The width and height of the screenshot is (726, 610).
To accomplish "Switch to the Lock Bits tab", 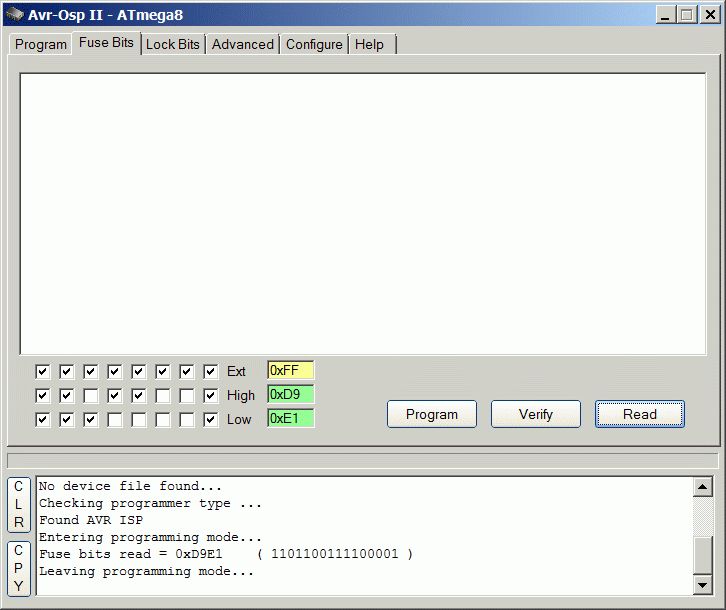I will click(x=173, y=44).
